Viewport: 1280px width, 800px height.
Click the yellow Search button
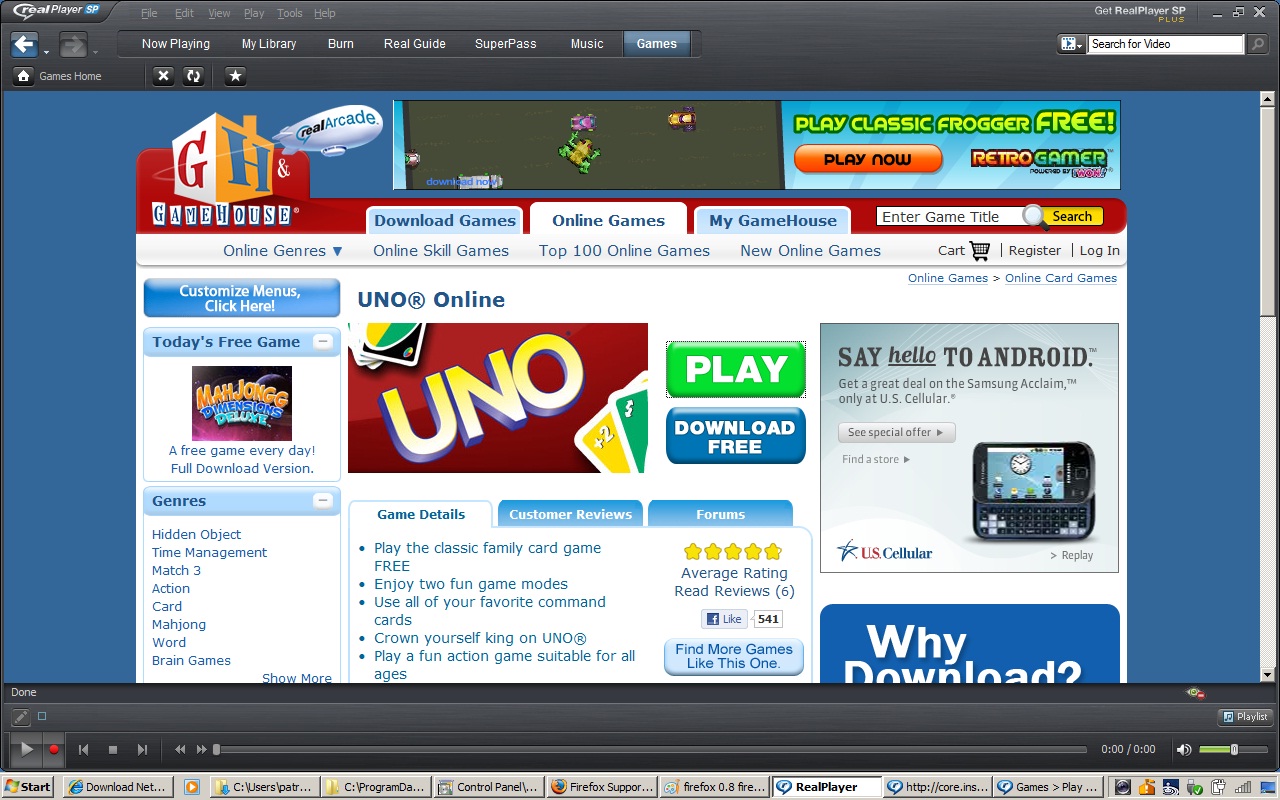1072,216
